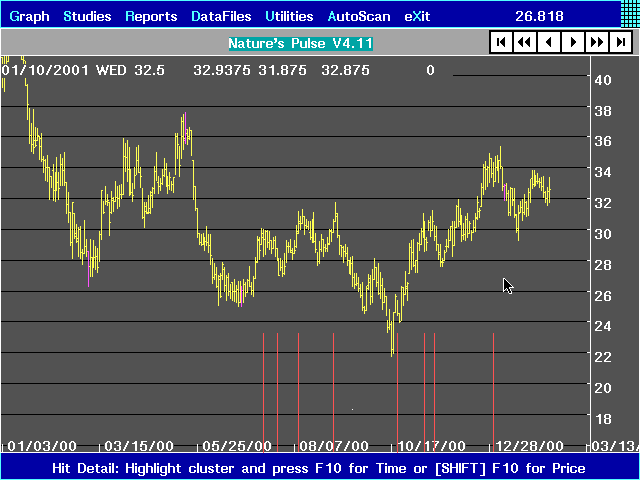The height and width of the screenshot is (480, 640).
Task: Step forward one bar with right arrow
Action: coord(572,42)
